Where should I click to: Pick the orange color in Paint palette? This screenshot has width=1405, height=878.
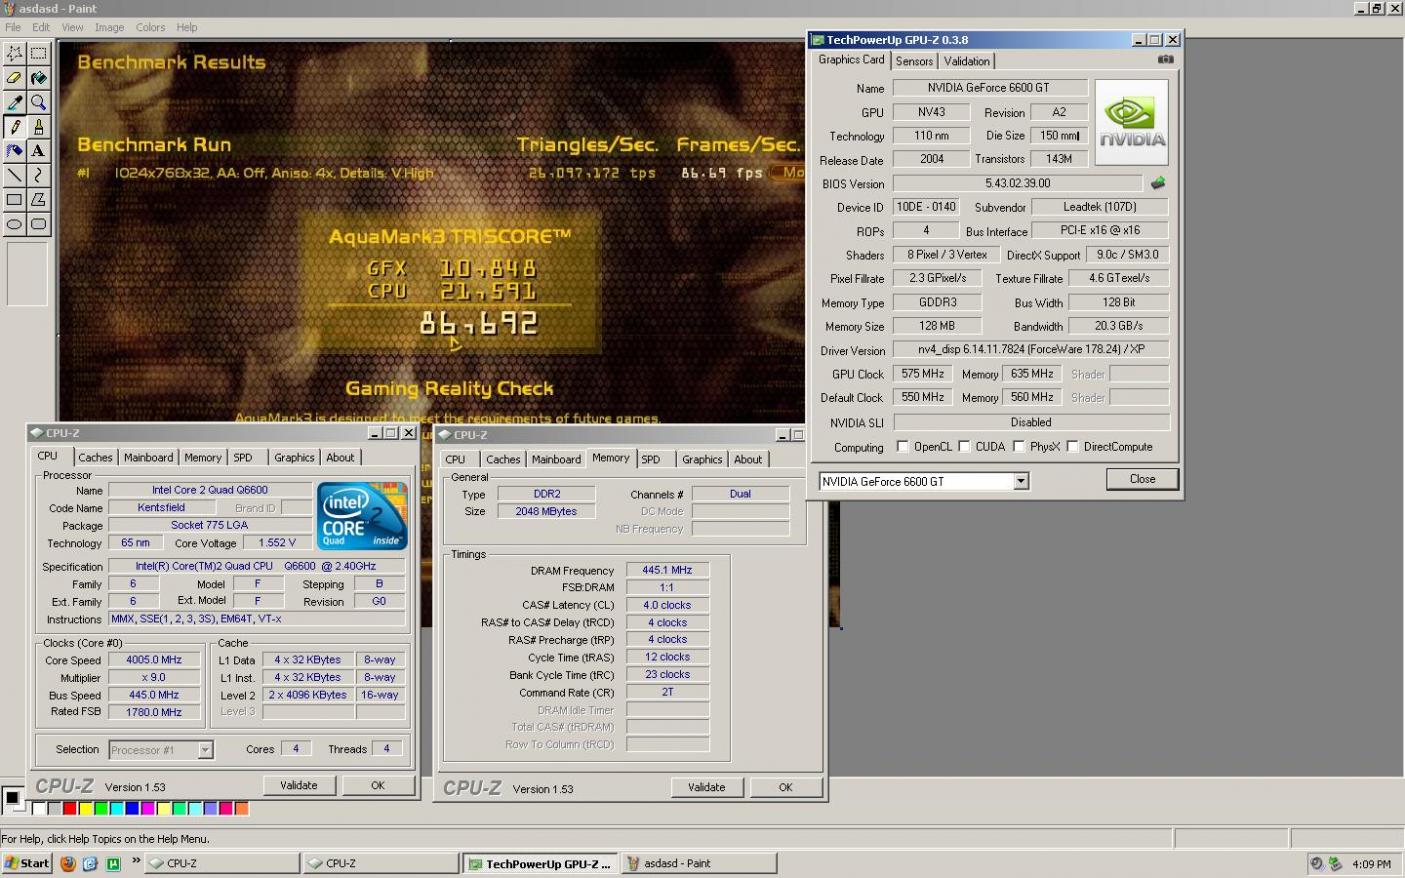click(x=241, y=808)
